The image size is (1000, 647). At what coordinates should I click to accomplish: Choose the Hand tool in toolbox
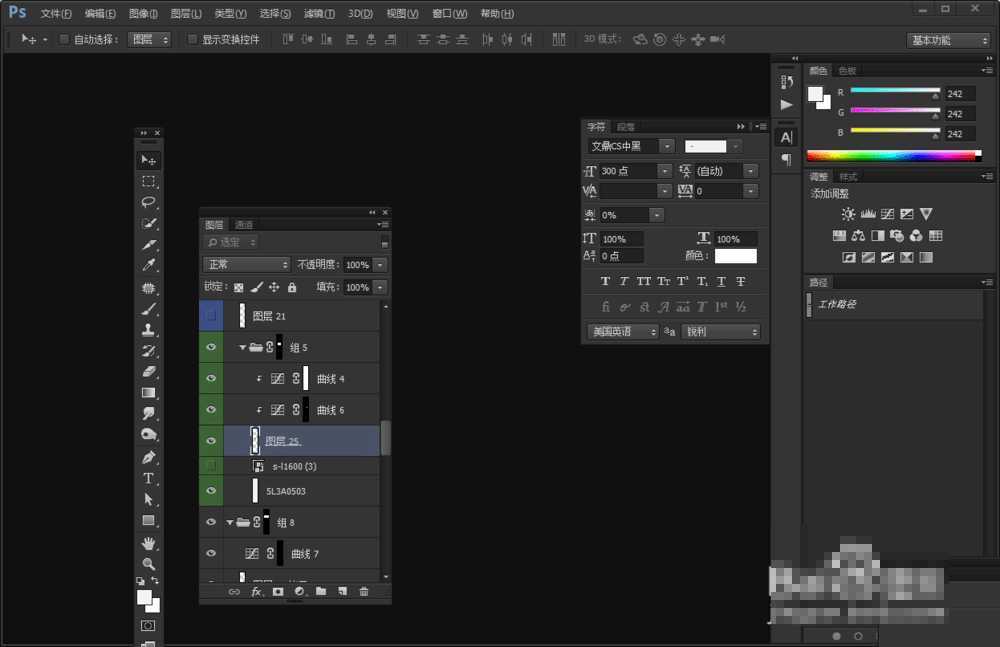(x=149, y=543)
